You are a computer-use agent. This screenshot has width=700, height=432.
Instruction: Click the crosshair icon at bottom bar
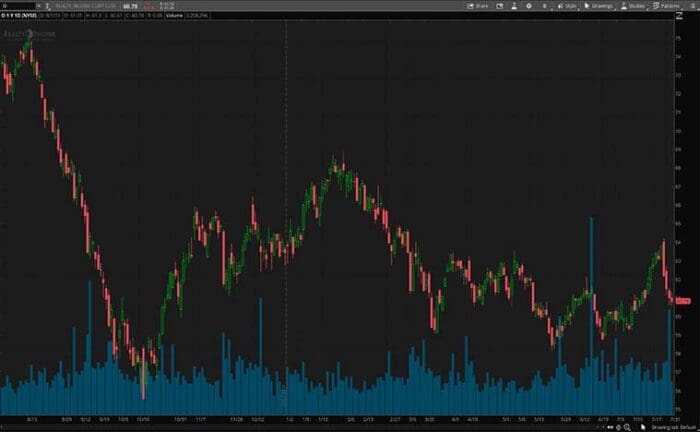[618, 428]
